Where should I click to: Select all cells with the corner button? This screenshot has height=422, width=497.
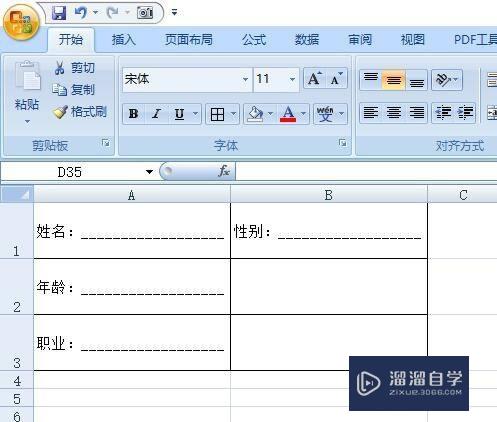pos(17,194)
